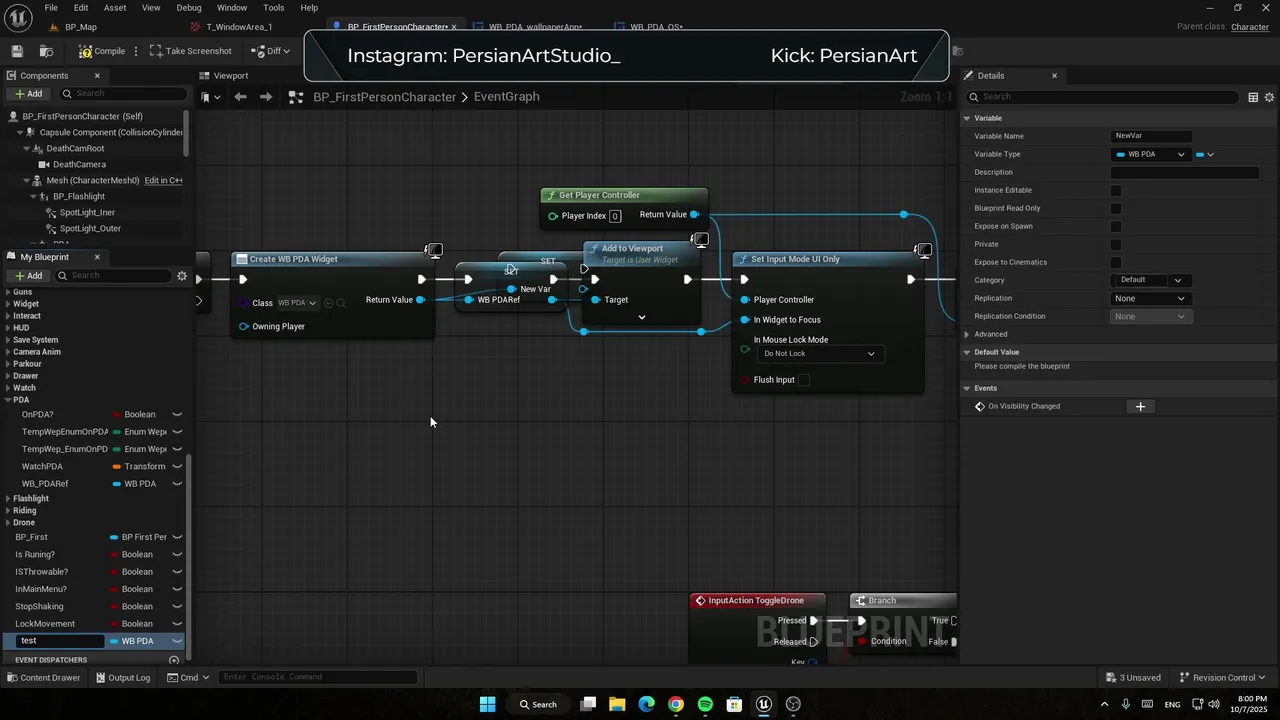The image size is (1280, 720).
Task: Click Transform color pill for WatchPDA
Action: (117, 466)
